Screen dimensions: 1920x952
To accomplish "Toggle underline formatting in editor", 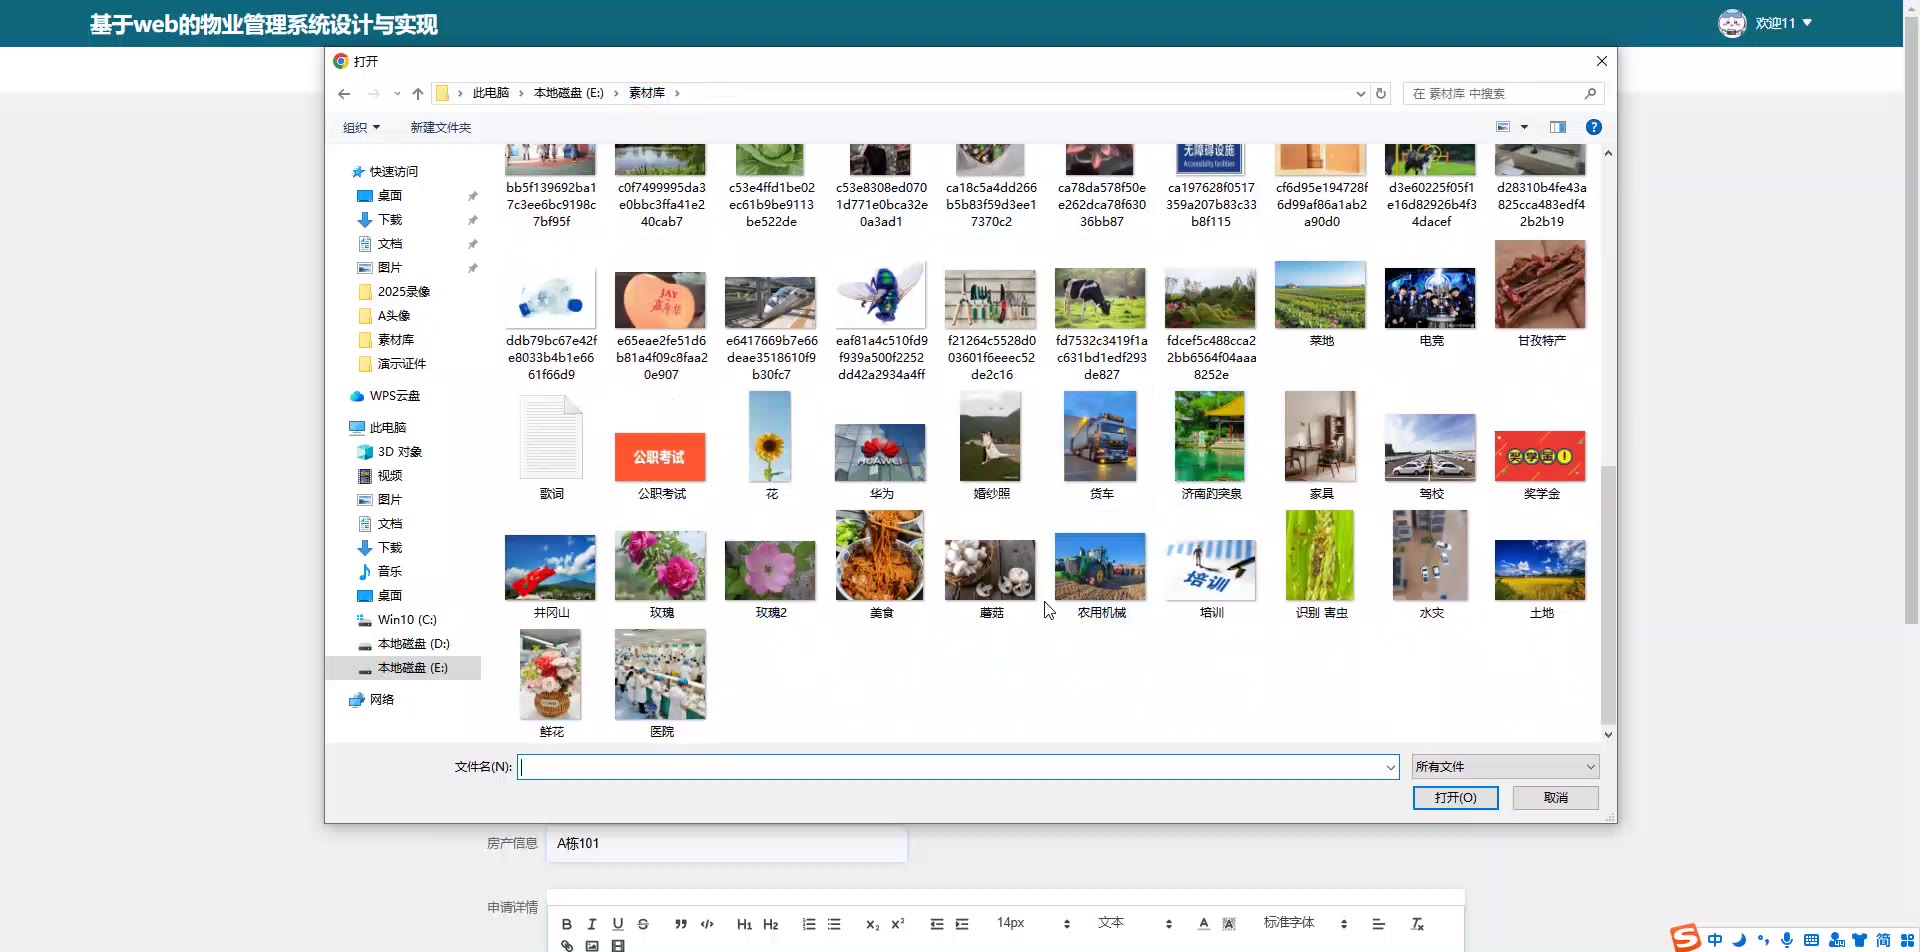I will (x=618, y=924).
